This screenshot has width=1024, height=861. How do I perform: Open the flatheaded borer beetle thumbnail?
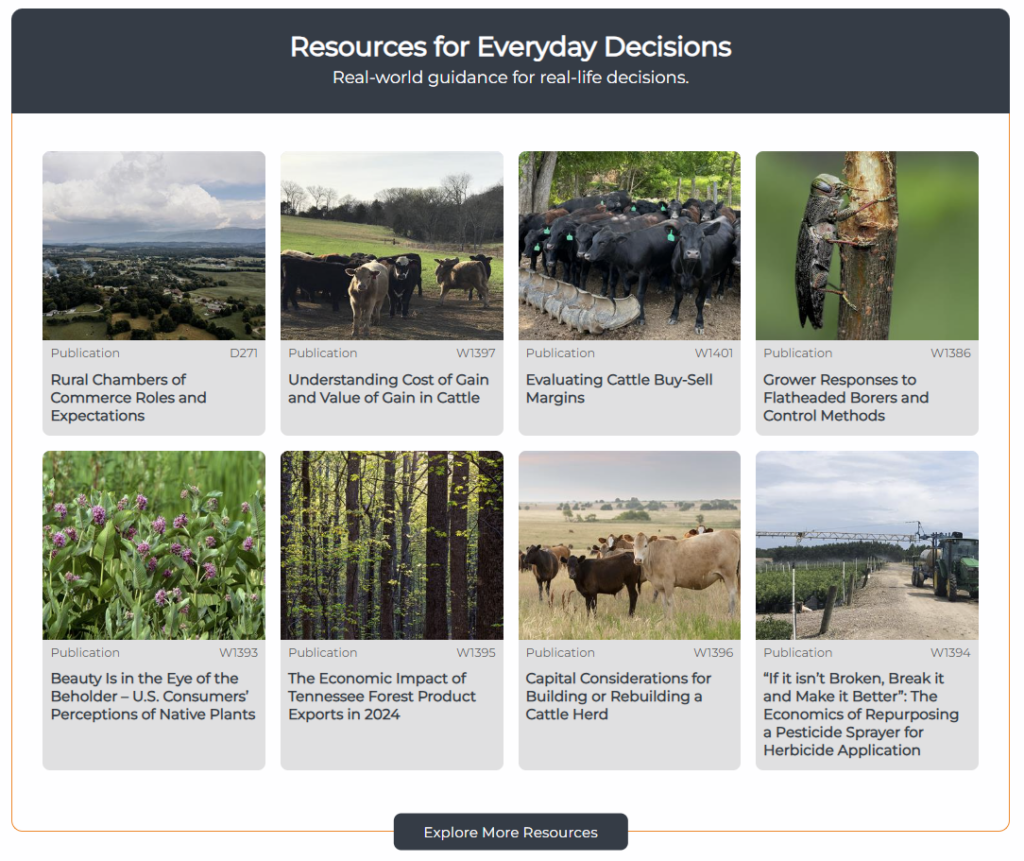pyautogui.click(x=867, y=246)
